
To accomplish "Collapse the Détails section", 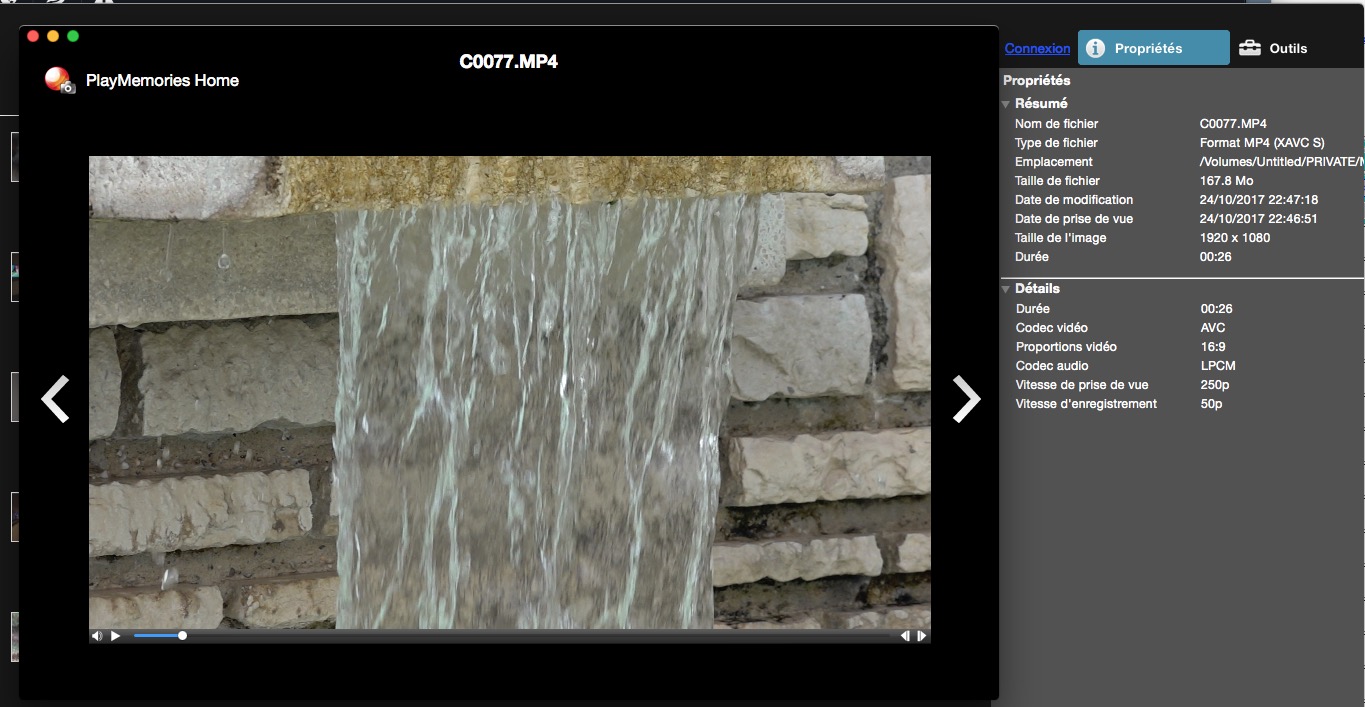I will coord(1007,289).
